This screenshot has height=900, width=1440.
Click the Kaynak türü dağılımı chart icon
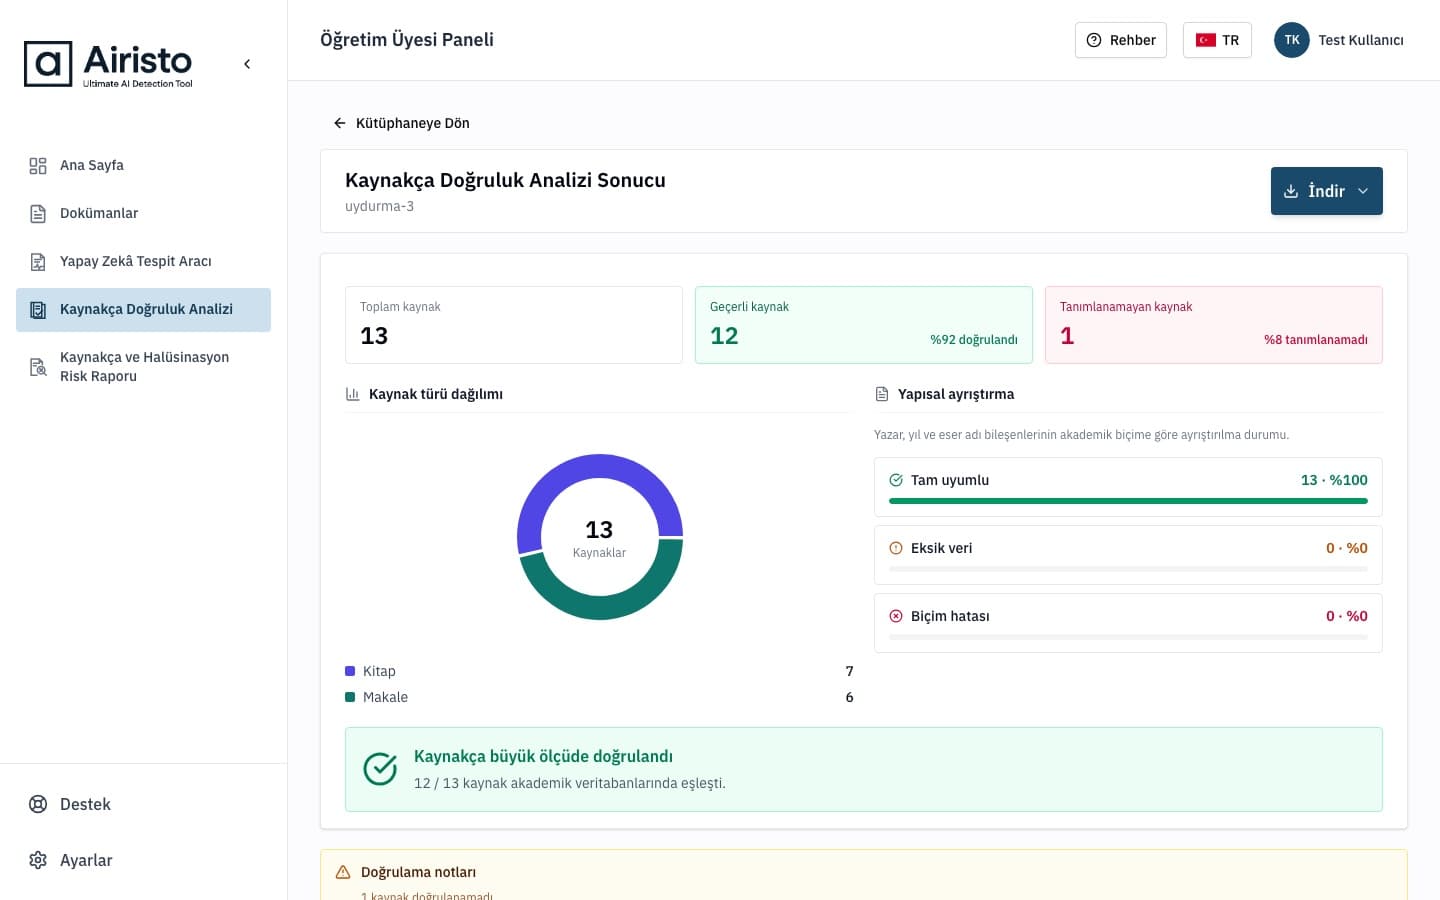353,394
